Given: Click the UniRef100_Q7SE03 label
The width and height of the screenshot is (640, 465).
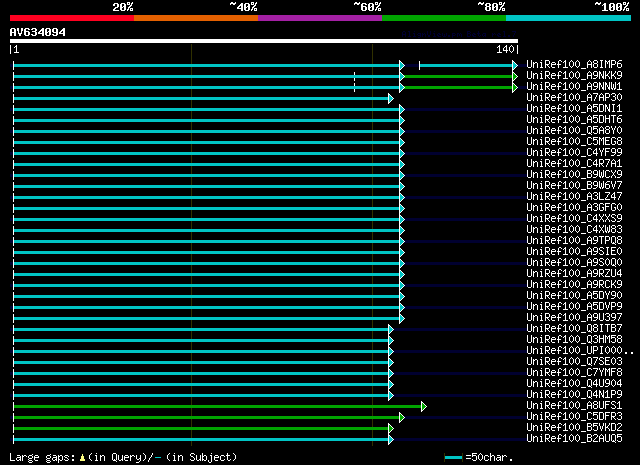Looking at the screenshot, I should pos(574,362).
